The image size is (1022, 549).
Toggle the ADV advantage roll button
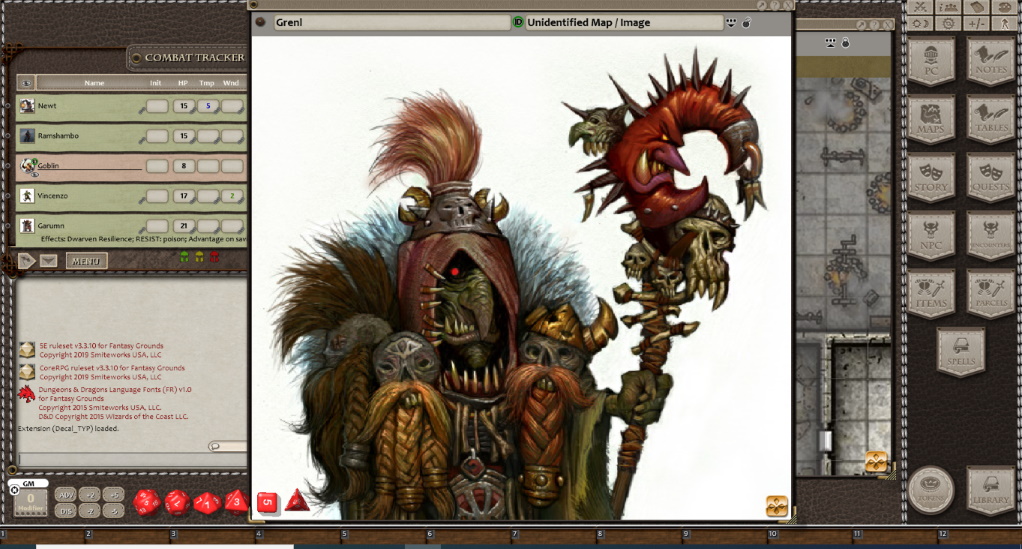click(x=65, y=495)
